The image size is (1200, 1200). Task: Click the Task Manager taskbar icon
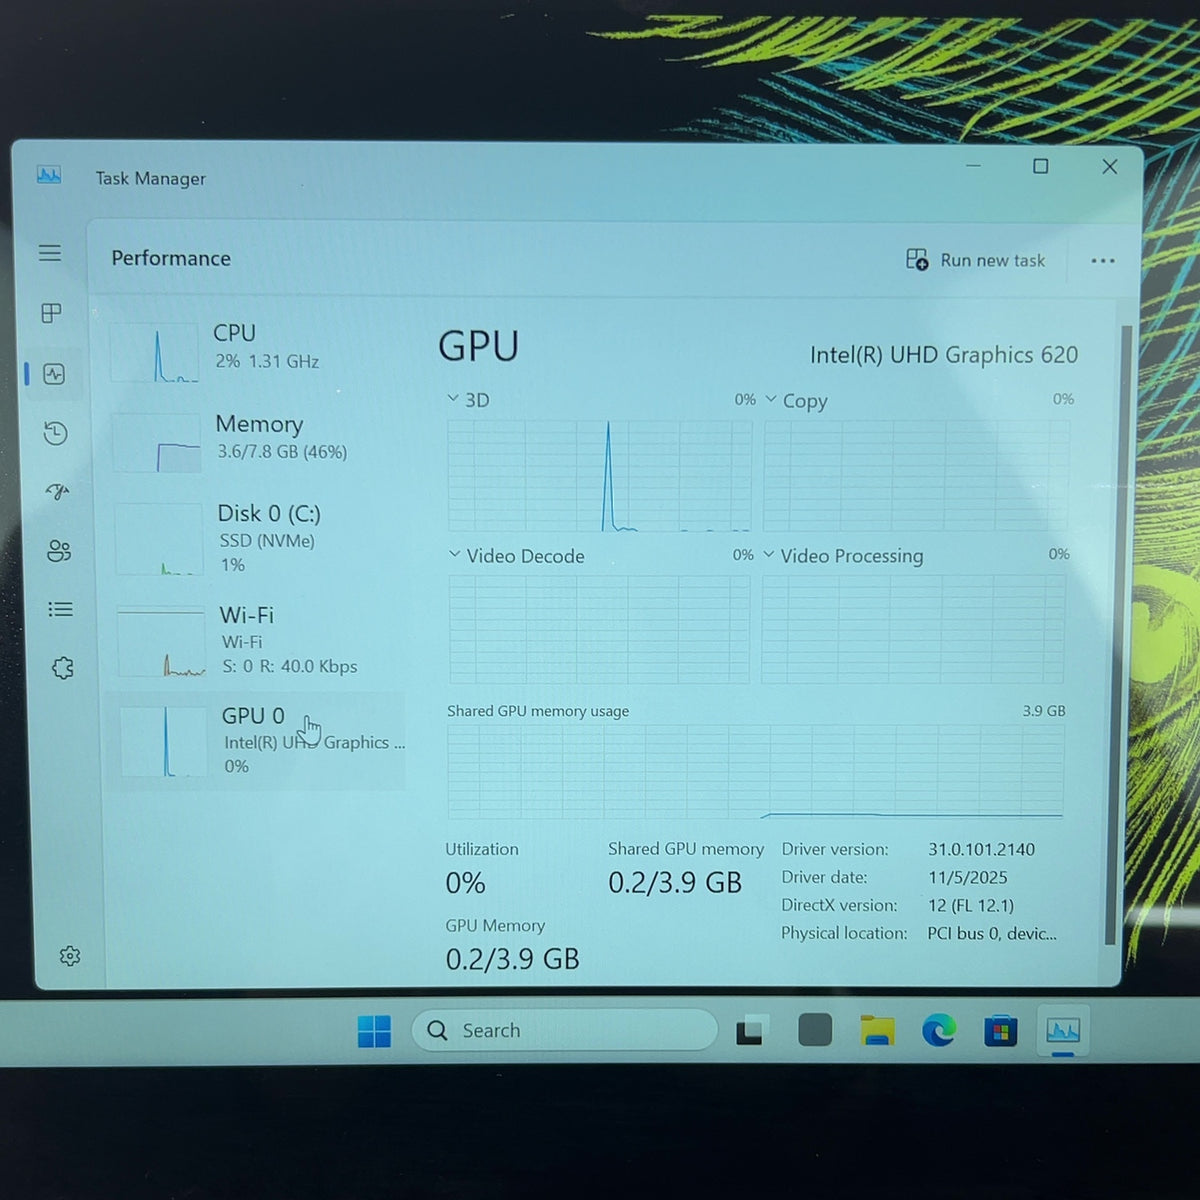1062,1030
